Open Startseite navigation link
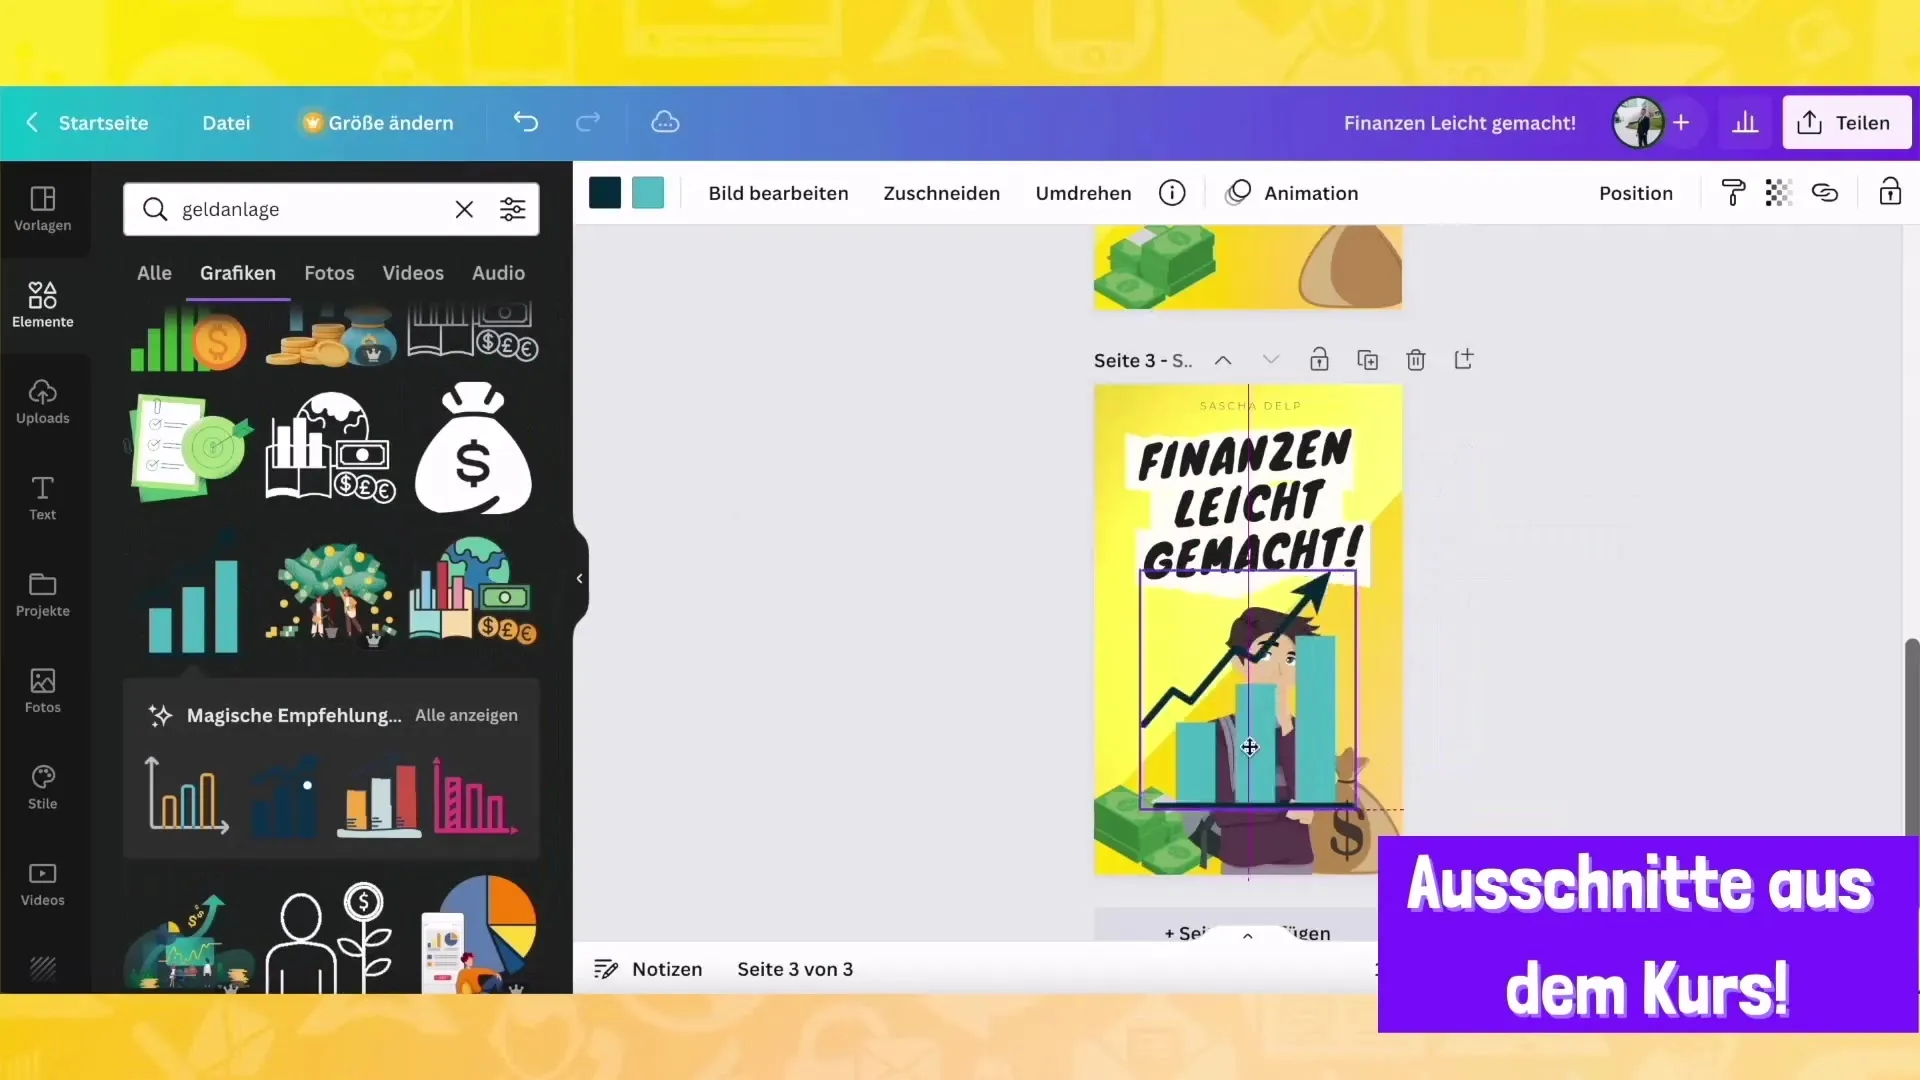The width and height of the screenshot is (1920, 1080). point(104,121)
